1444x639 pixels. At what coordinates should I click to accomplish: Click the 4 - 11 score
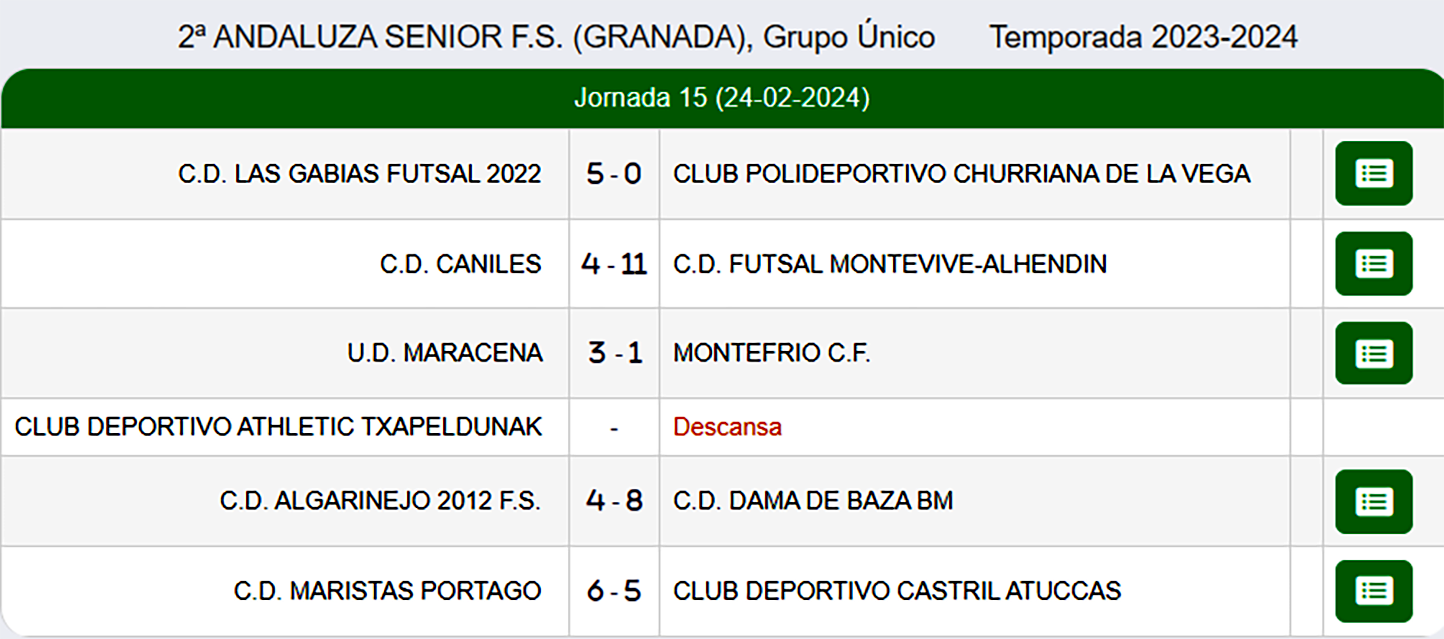pyautogui.click(x=614, y=264)
